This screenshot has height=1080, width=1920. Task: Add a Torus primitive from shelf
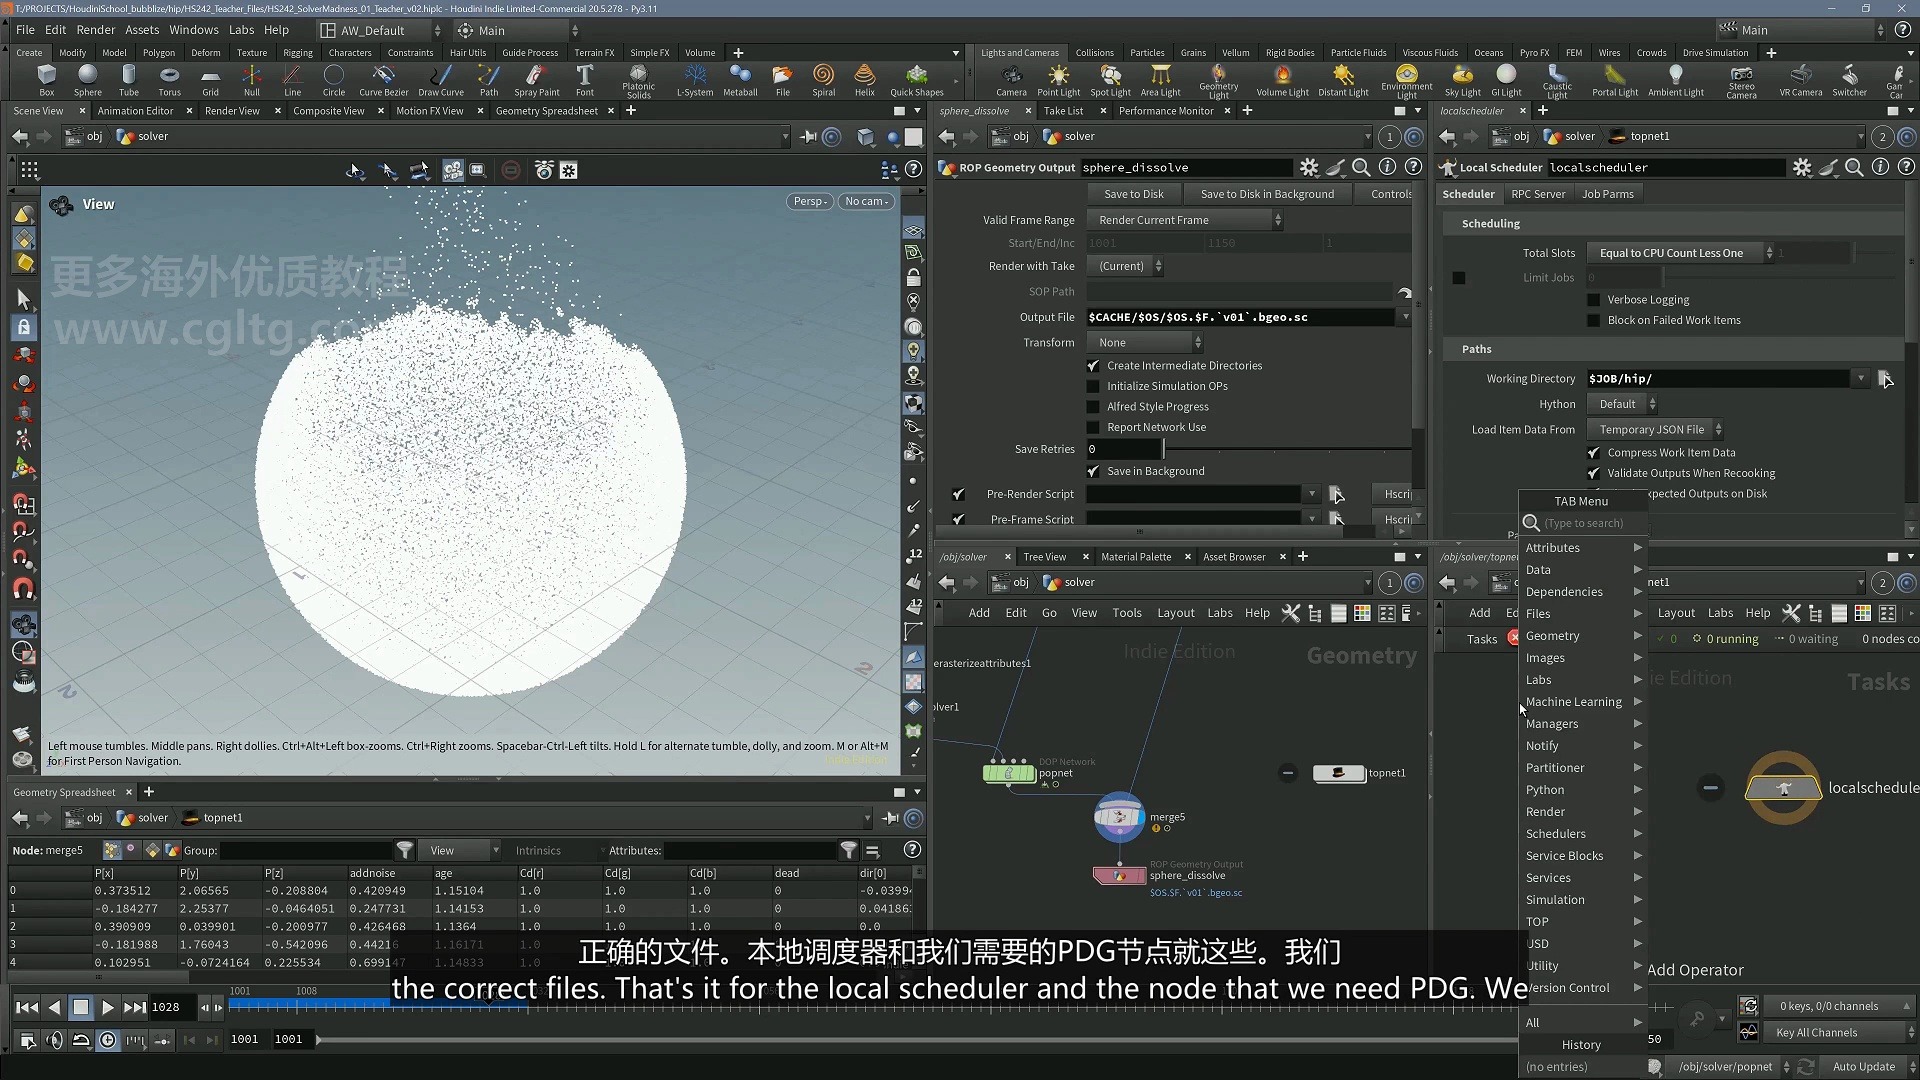[170, 80]
